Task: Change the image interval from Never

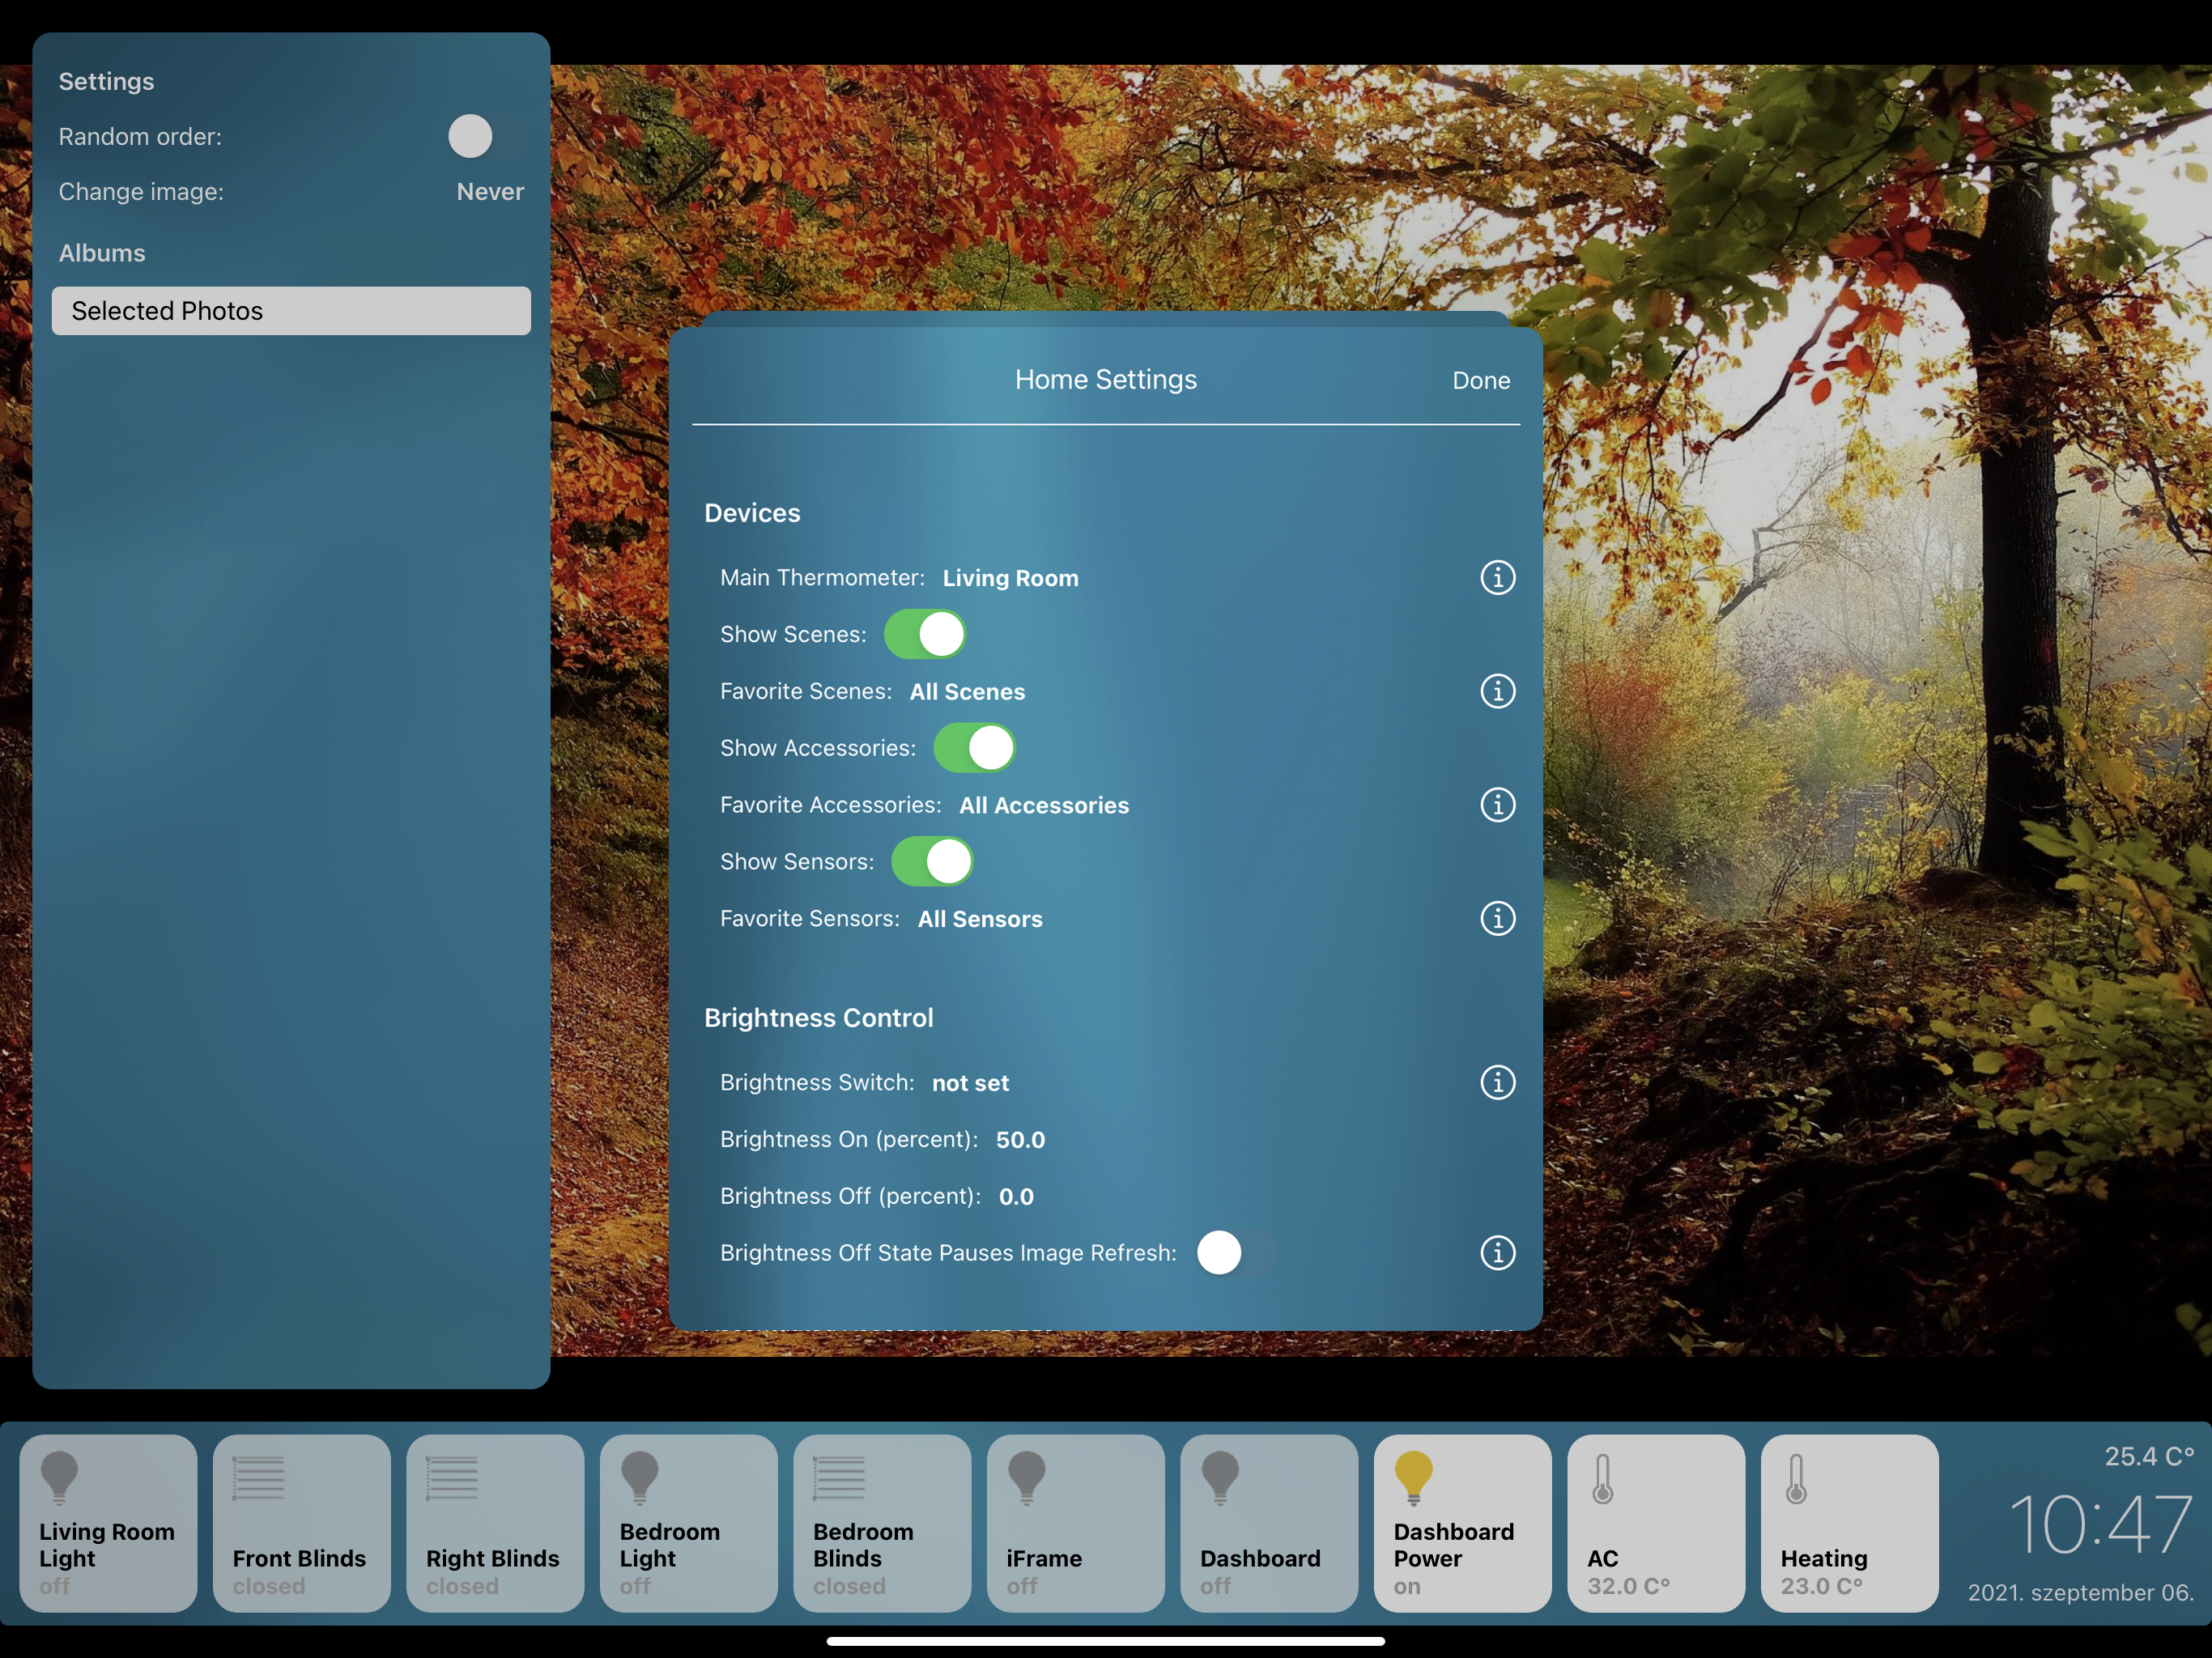Action: click(490, 192)
